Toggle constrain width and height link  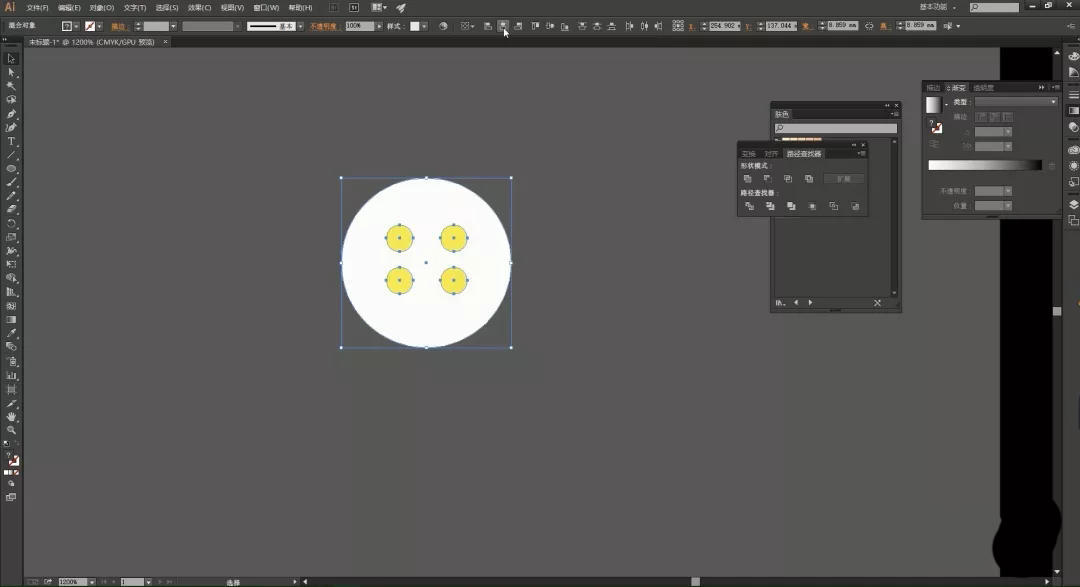tap(869, 26)
